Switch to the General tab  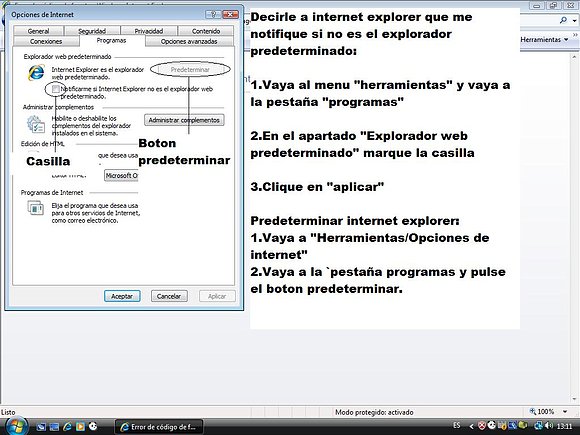coord(38,31)
